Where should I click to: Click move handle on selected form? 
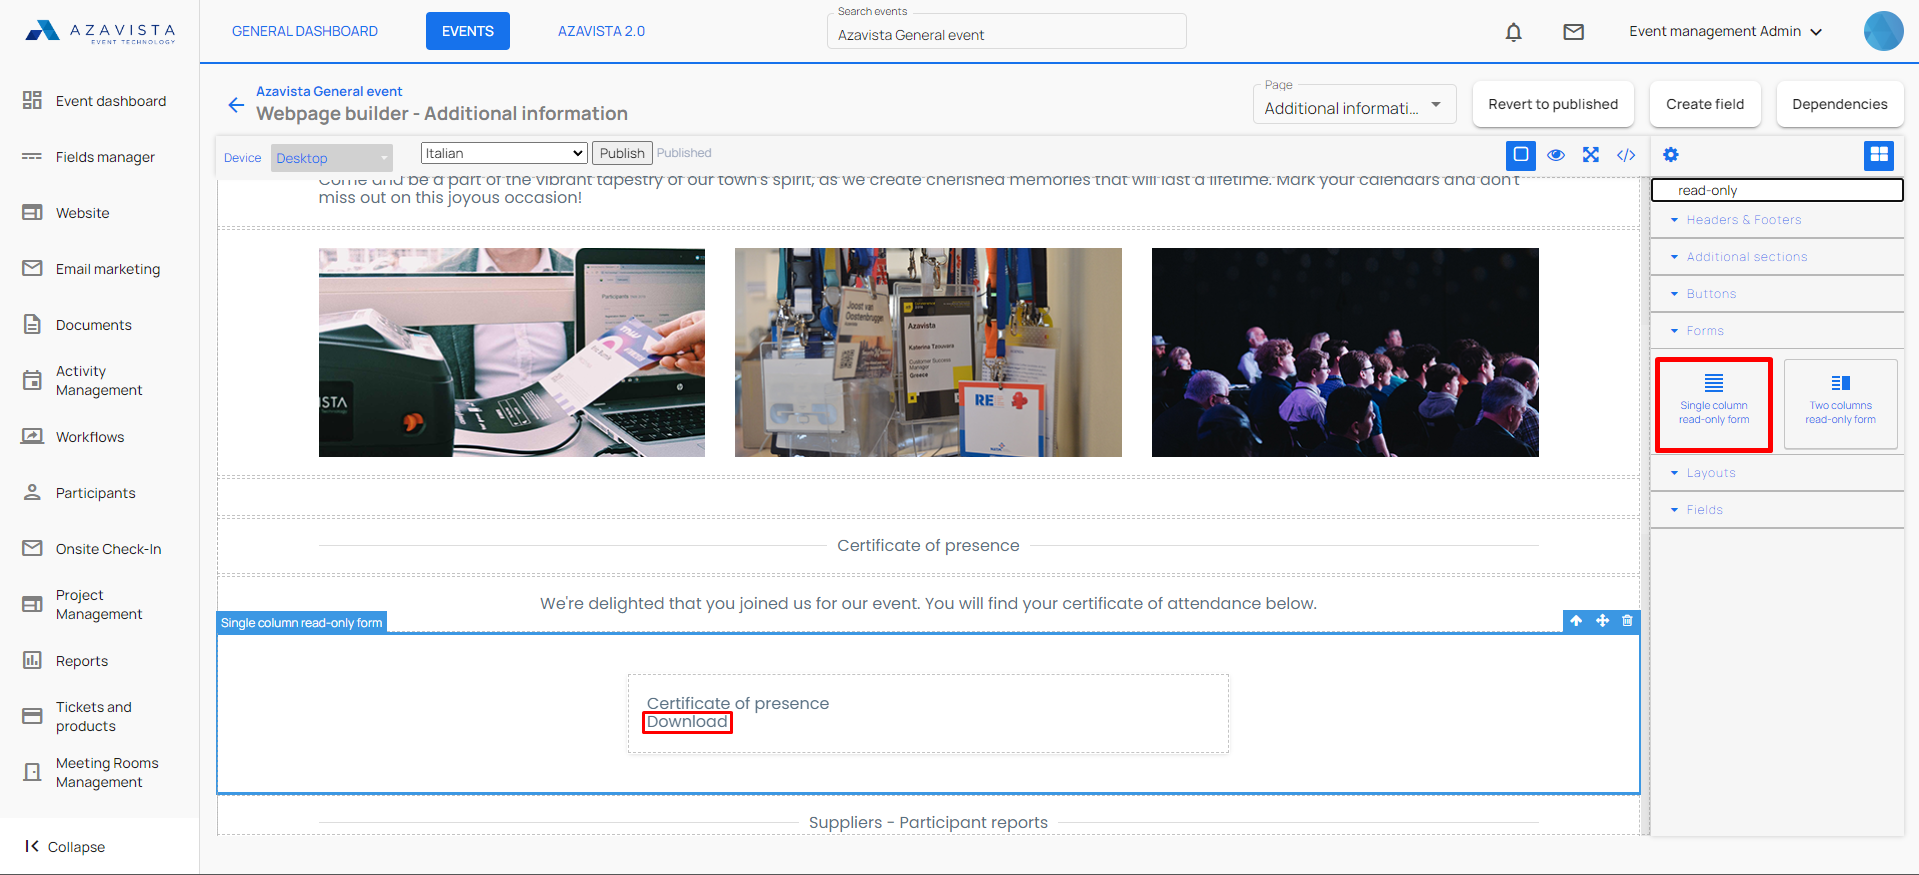click(1602, 621)
